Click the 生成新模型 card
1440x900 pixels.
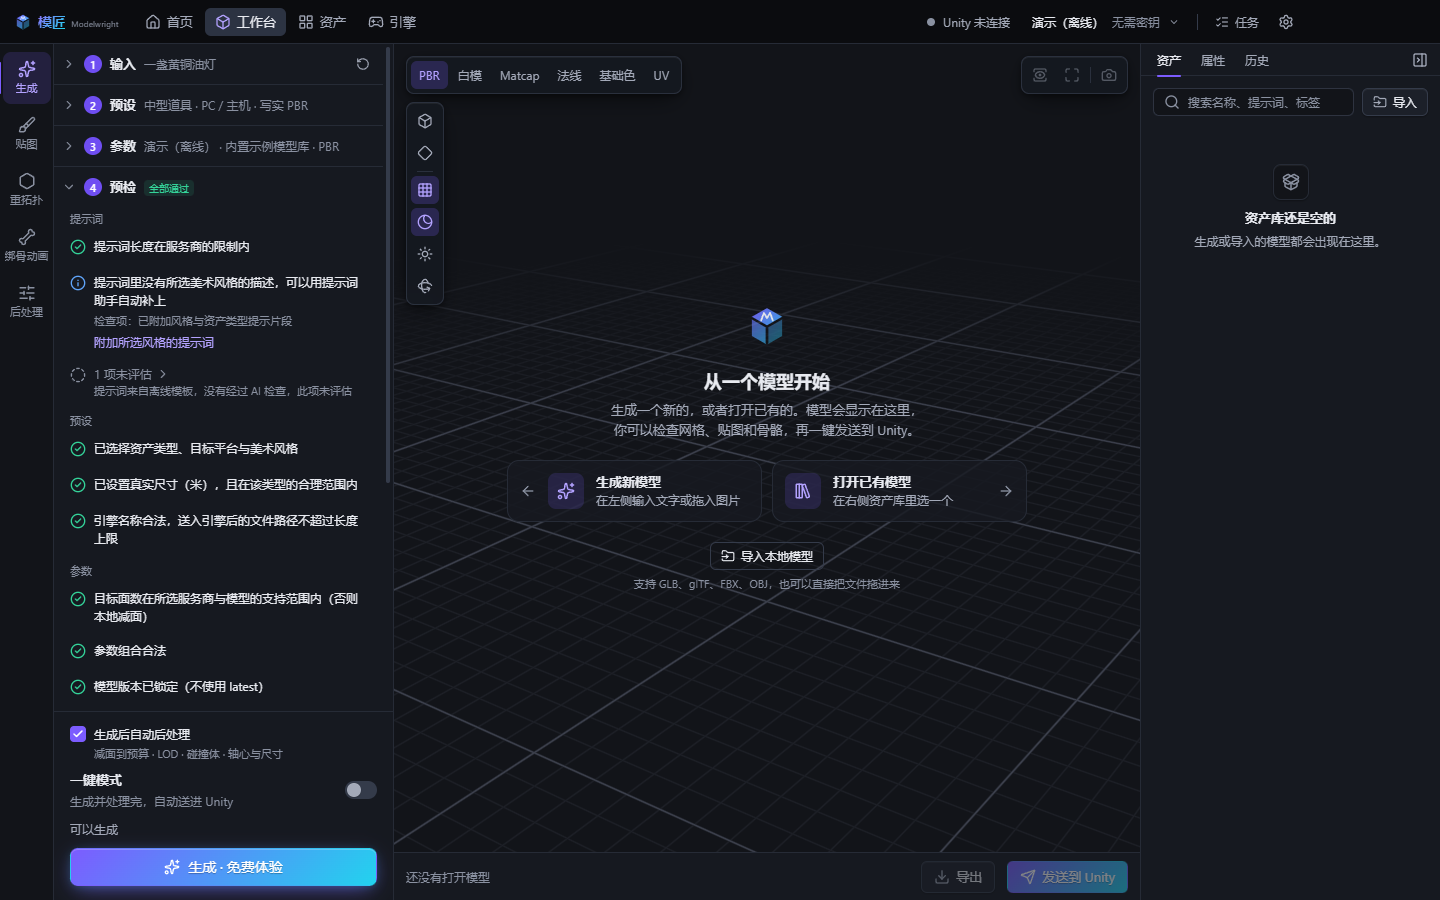634,491
